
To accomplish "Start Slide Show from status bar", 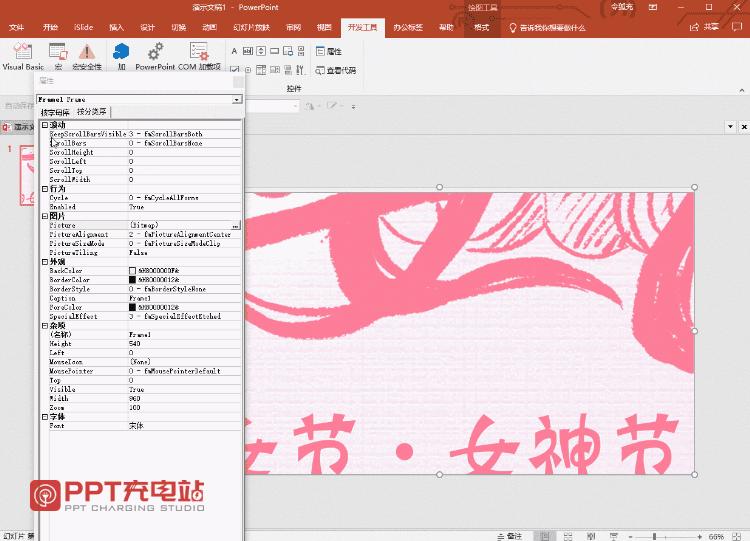I will (614, 537).
